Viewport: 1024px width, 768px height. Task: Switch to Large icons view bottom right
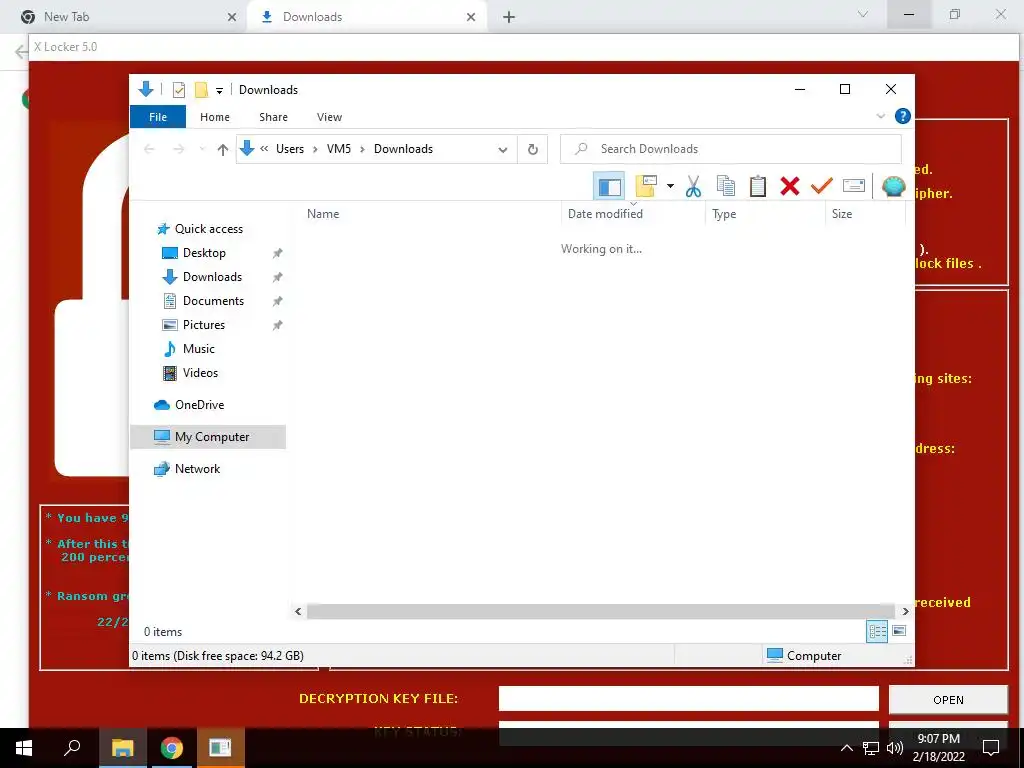click(899, 631)
